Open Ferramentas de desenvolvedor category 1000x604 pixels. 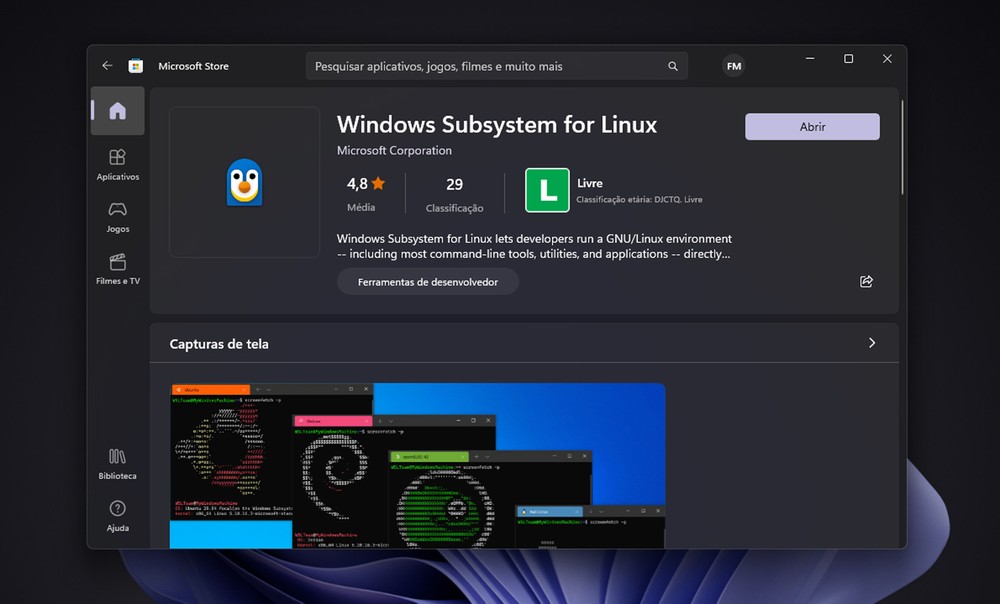(x=428, y=282)
